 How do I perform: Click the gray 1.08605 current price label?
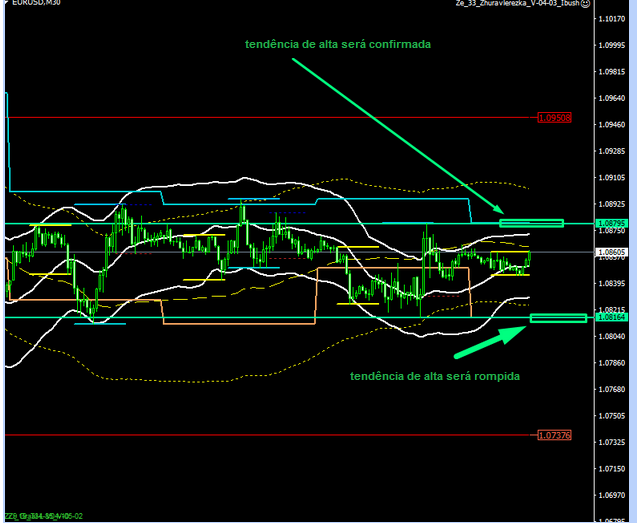611,253
